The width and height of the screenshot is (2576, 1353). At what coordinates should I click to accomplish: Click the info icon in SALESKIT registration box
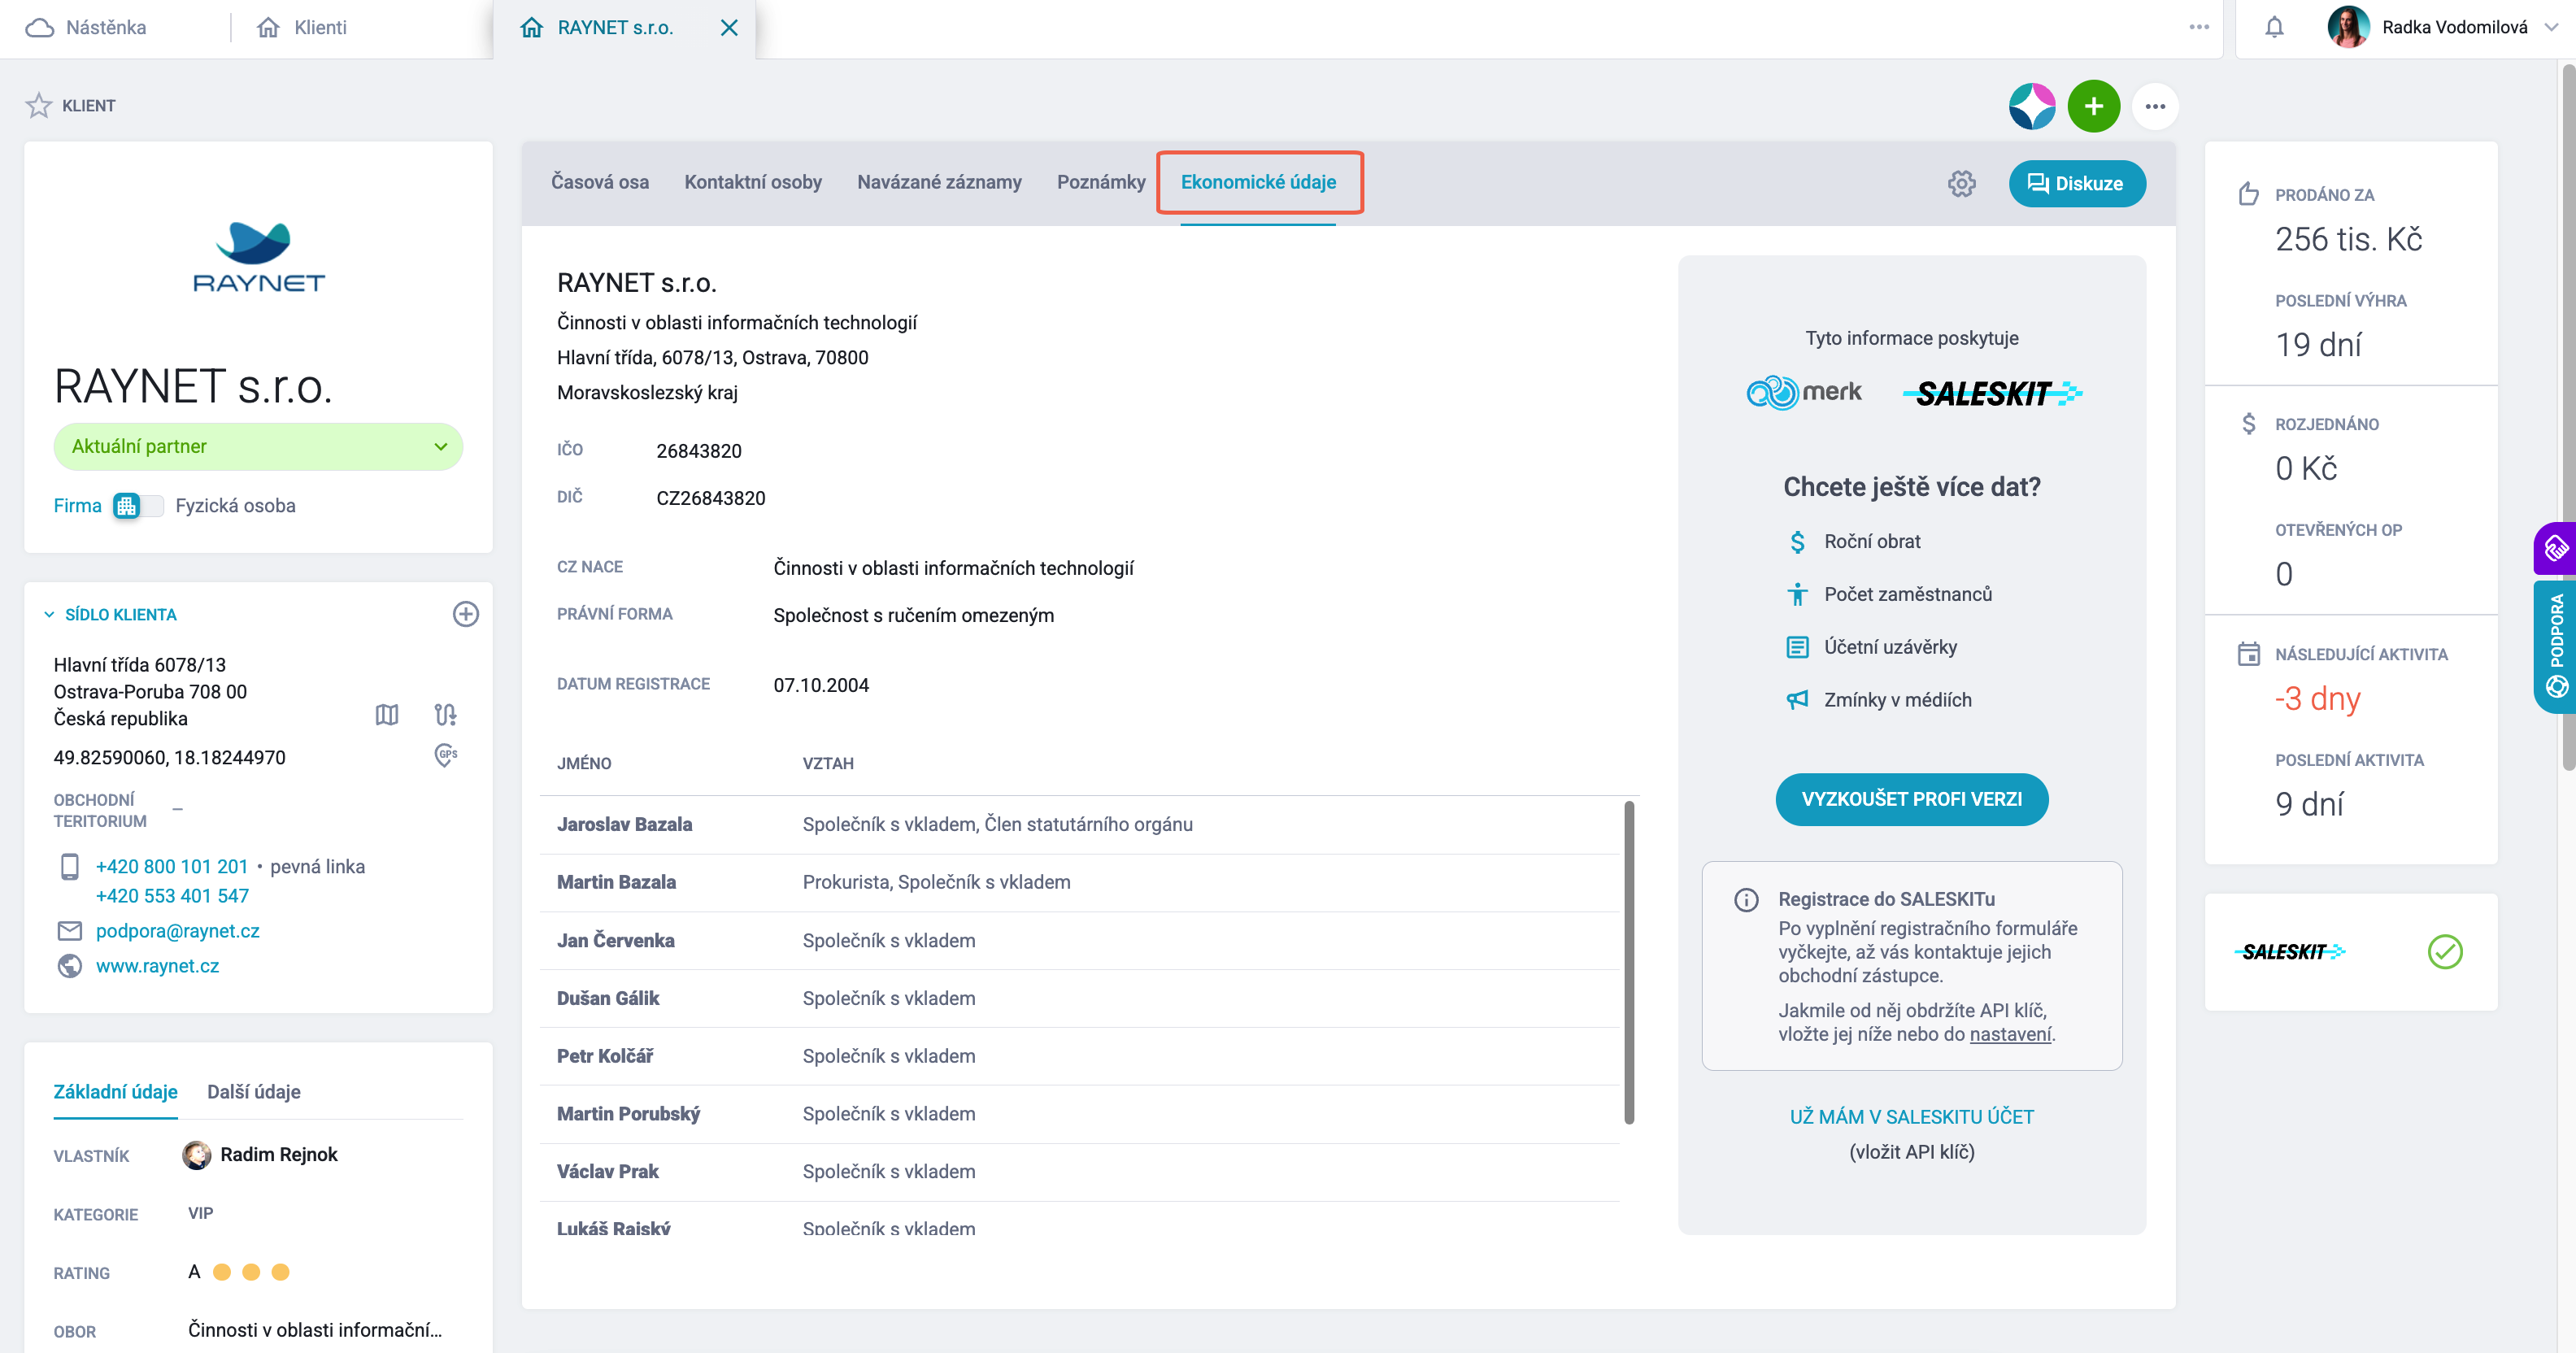(1746, 900)
